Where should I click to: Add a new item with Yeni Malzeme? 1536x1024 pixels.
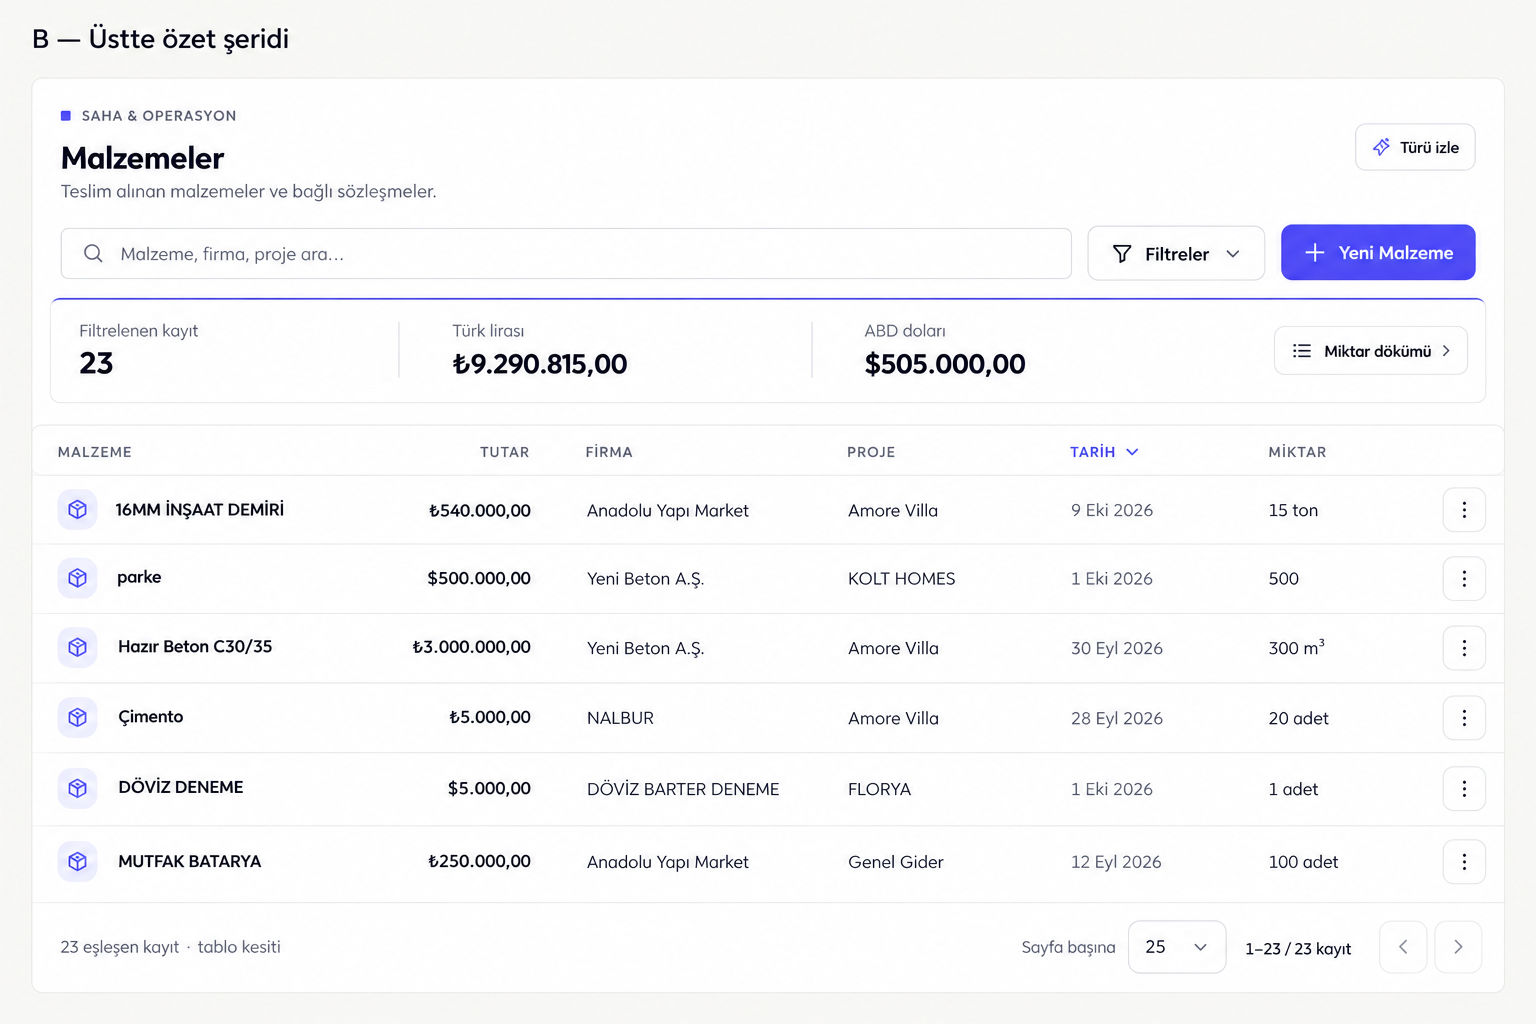1378,253
